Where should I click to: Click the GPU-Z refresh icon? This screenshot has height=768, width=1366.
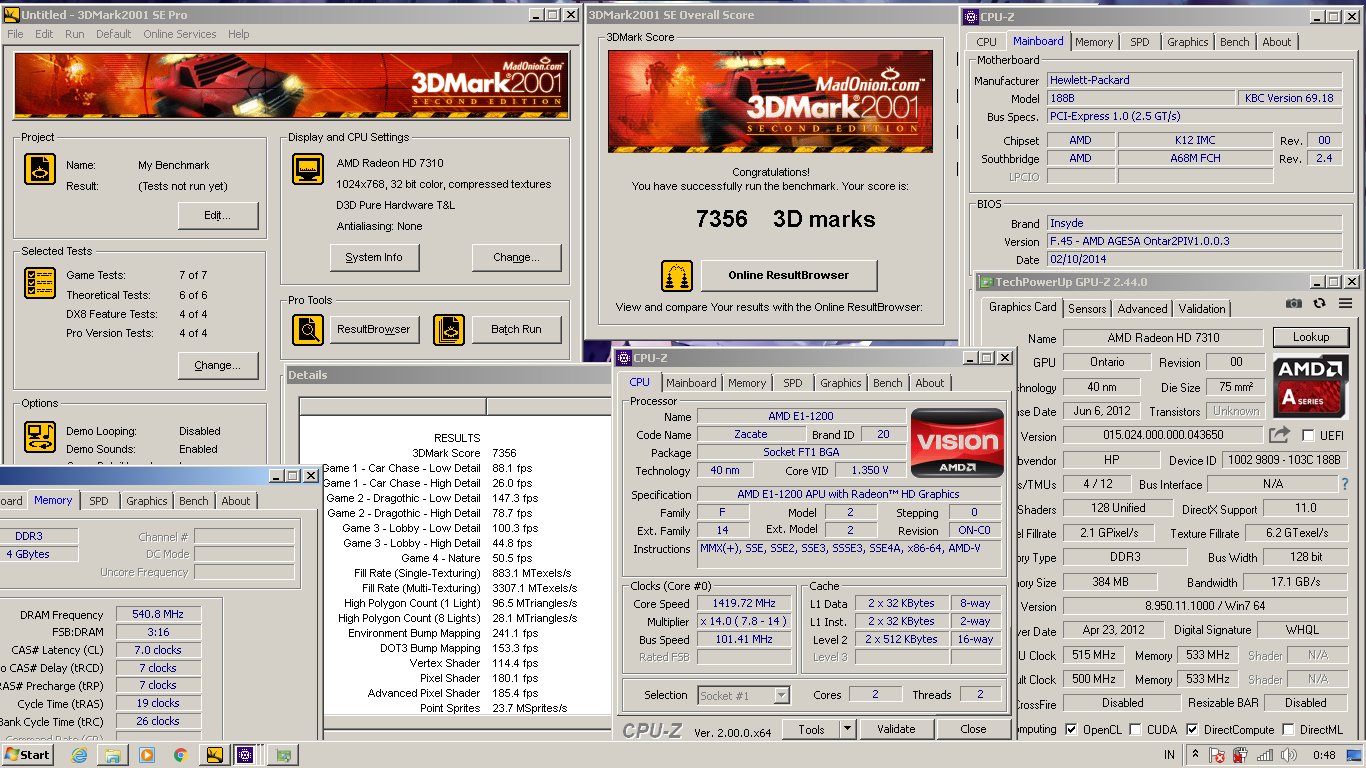pyautogui.click(x=1319, y=303)
